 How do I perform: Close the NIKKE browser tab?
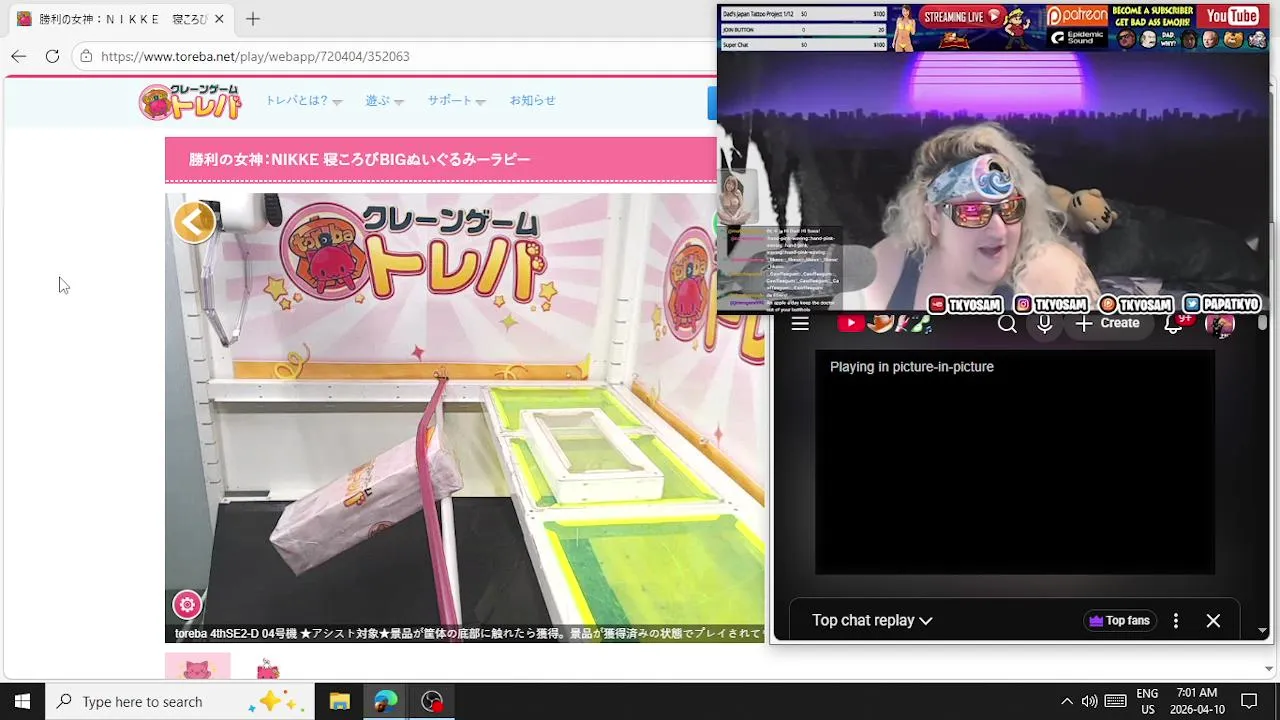219,19
